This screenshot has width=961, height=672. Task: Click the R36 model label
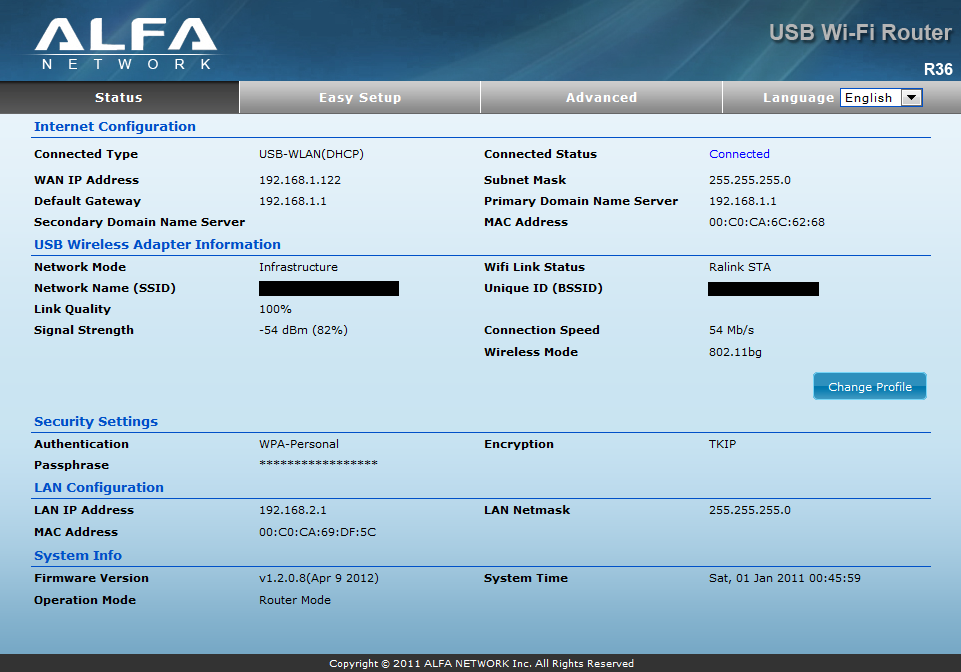coord(938,69)
